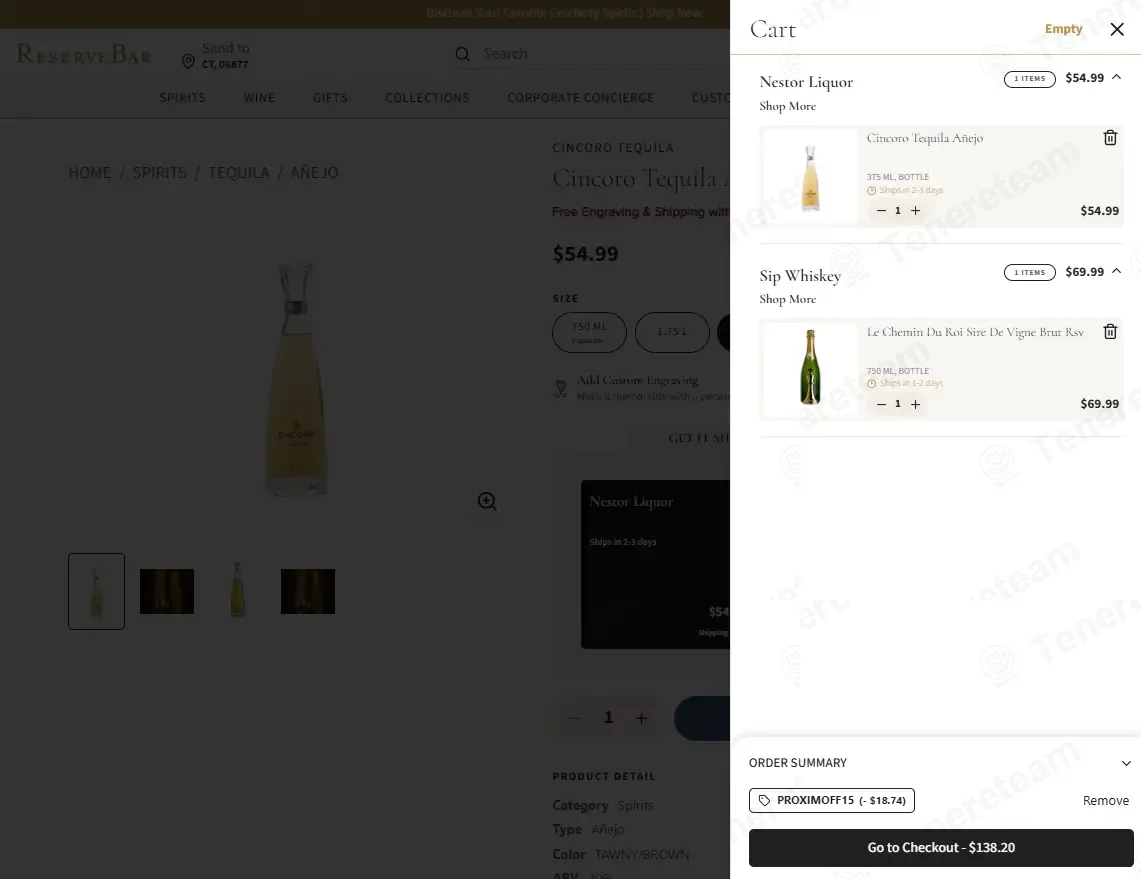The height and width of the screenshot is (879, 1141).
Task: Close the cart panel with X icon
Action: point(1117,29)
